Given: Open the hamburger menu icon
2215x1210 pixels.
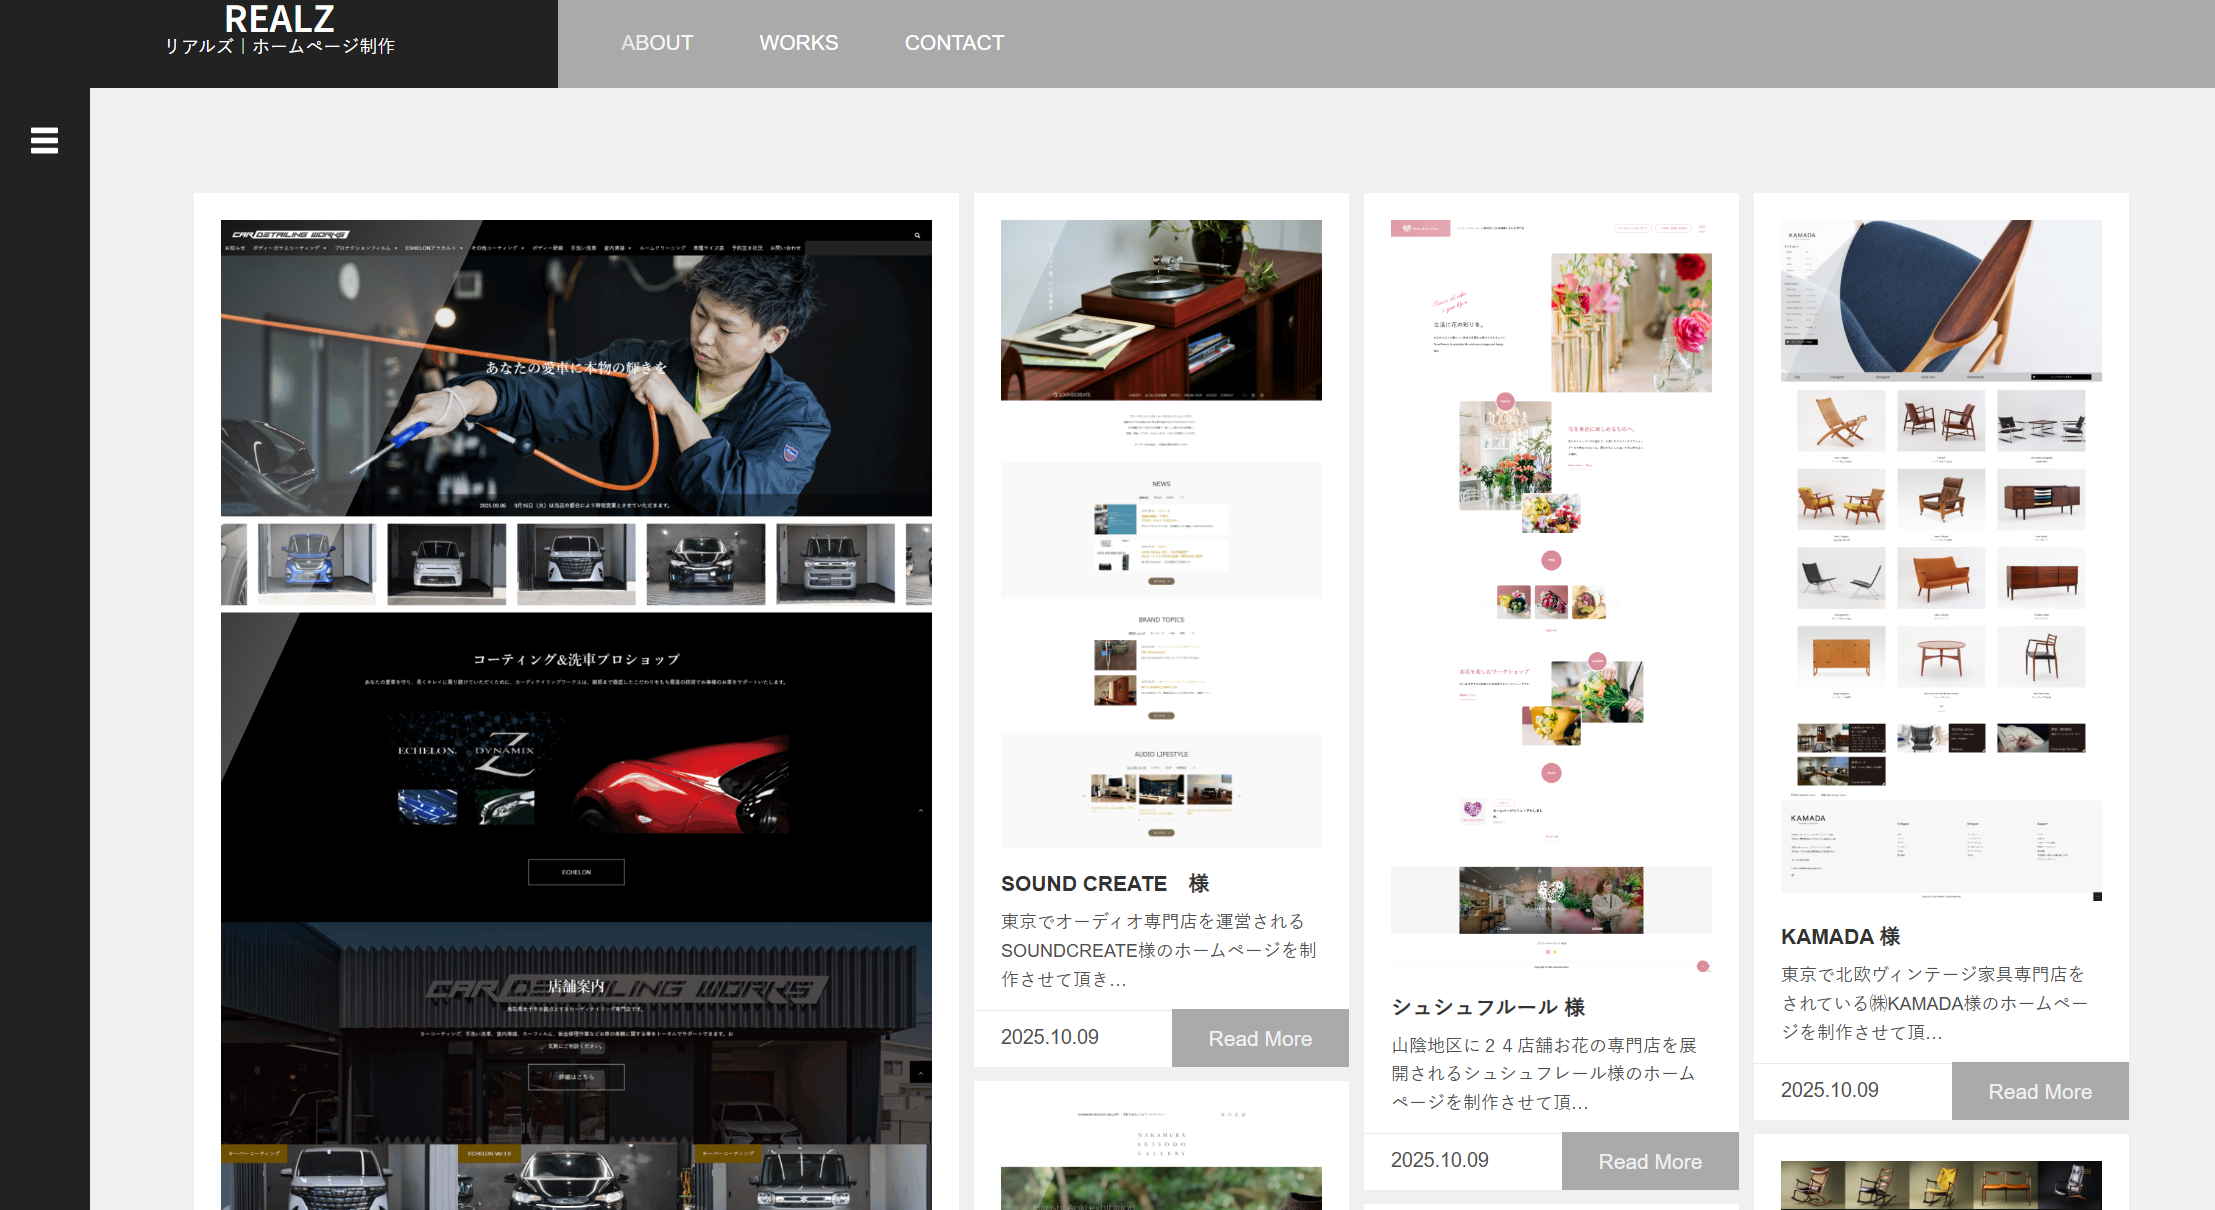Looking at the screenshot, I should (x=44, y=141).
